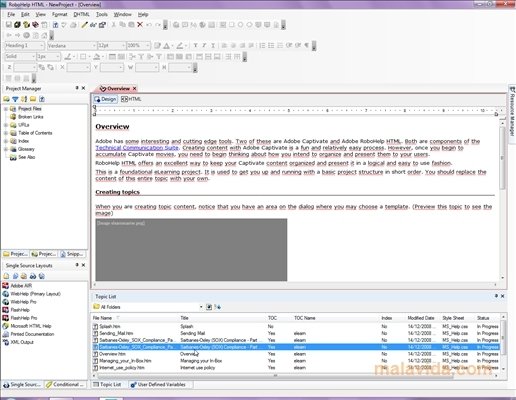Switch to the Conditional tab at bottom left

(x=65, y=384)
